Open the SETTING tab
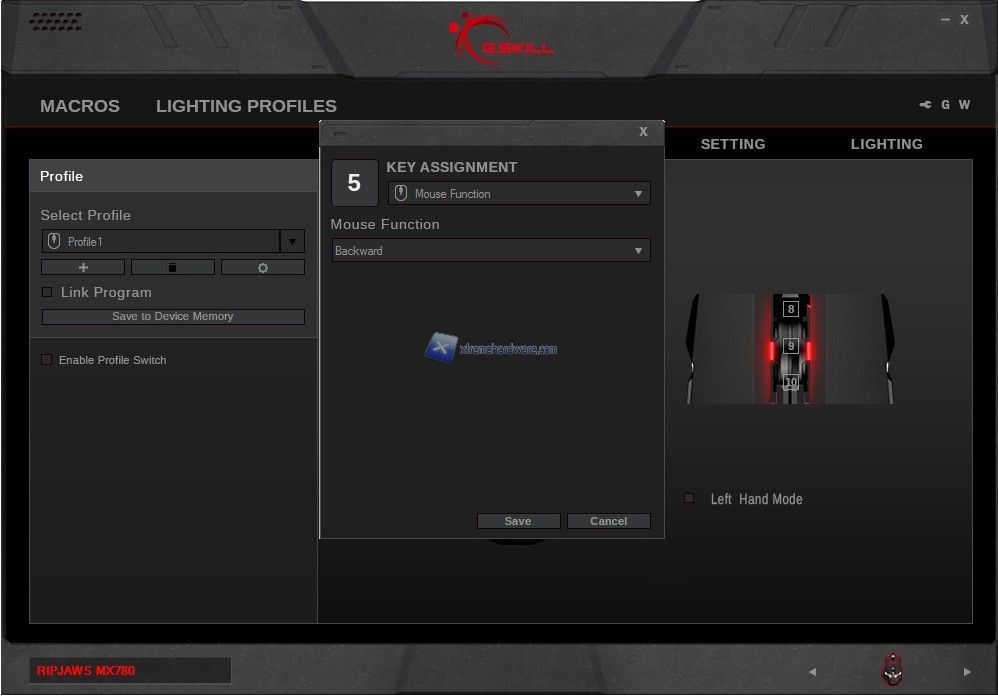The image size is (998, 697). (x=732, y=144)
